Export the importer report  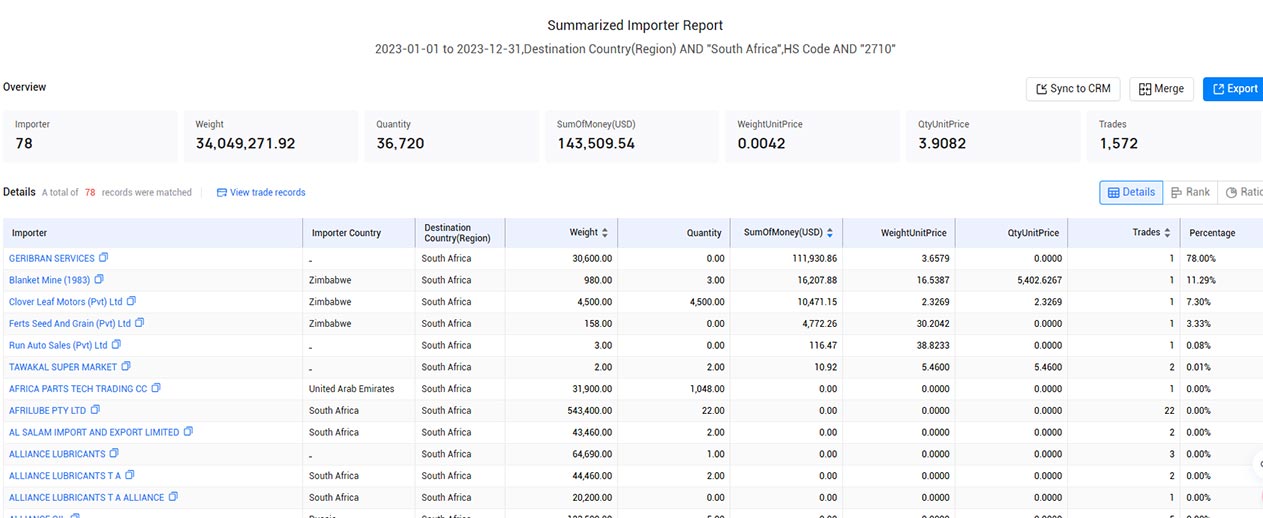[1234, 89]
